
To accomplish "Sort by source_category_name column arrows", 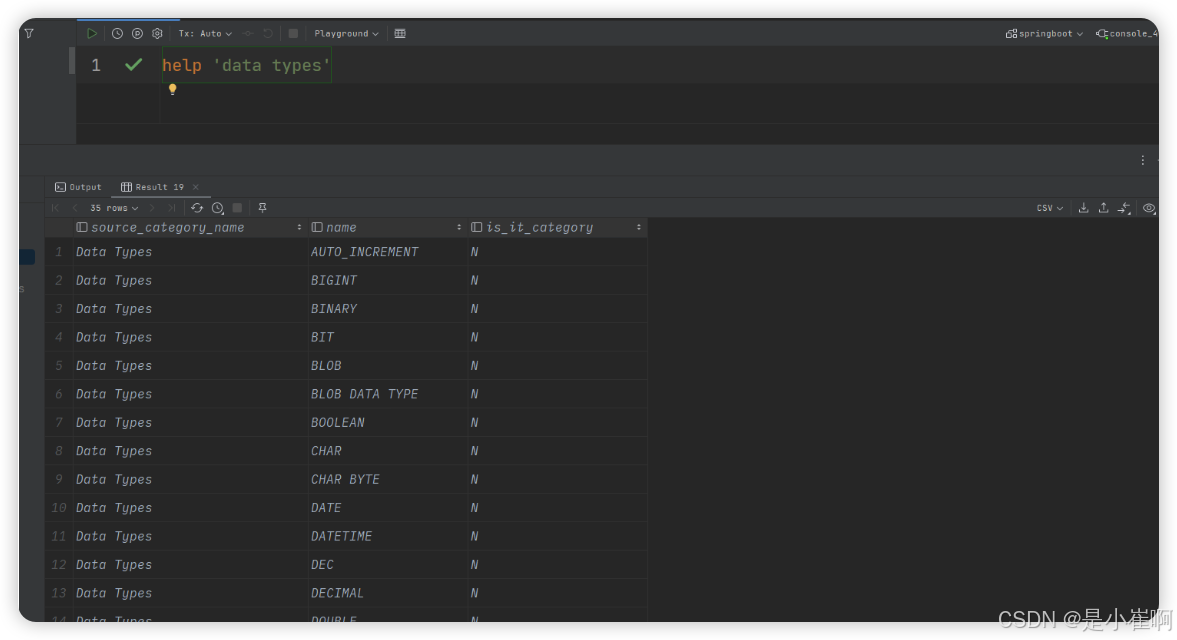I will pos(299,227).
